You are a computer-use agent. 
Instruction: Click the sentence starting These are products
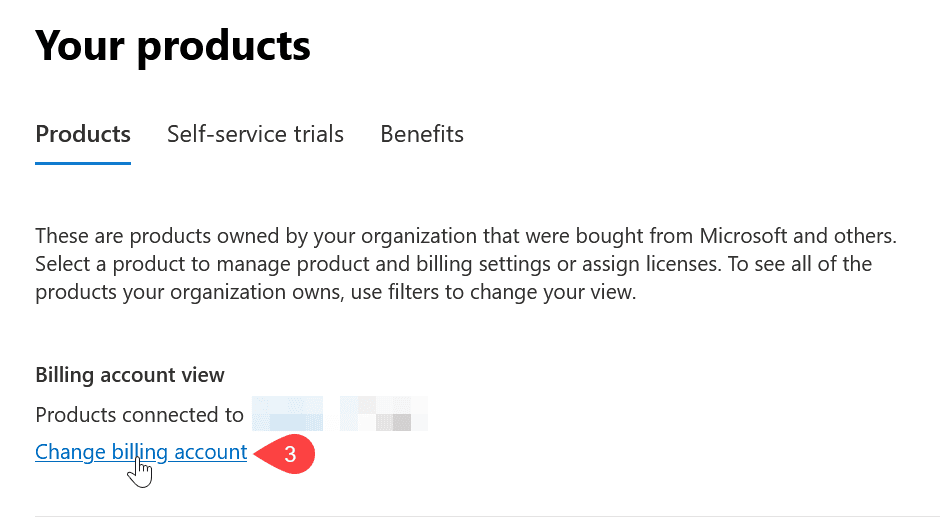tap(466, 236)
